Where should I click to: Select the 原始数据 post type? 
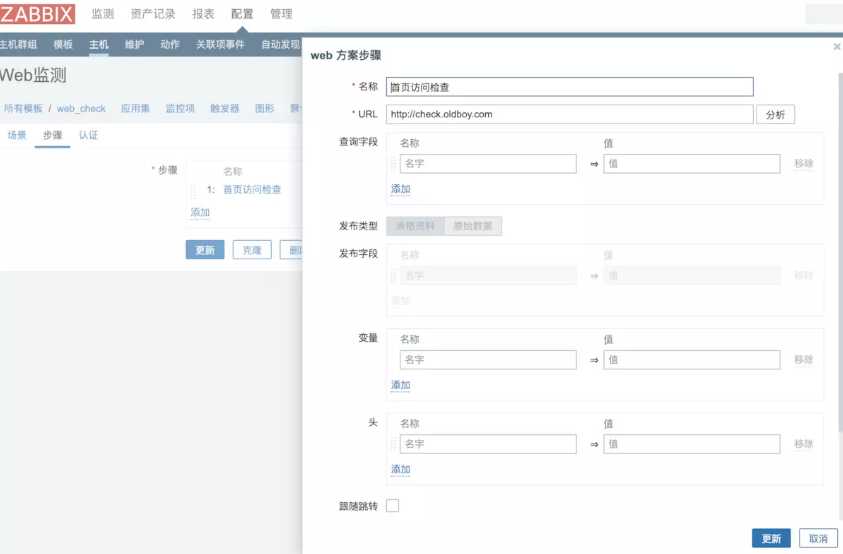[473, 226]
